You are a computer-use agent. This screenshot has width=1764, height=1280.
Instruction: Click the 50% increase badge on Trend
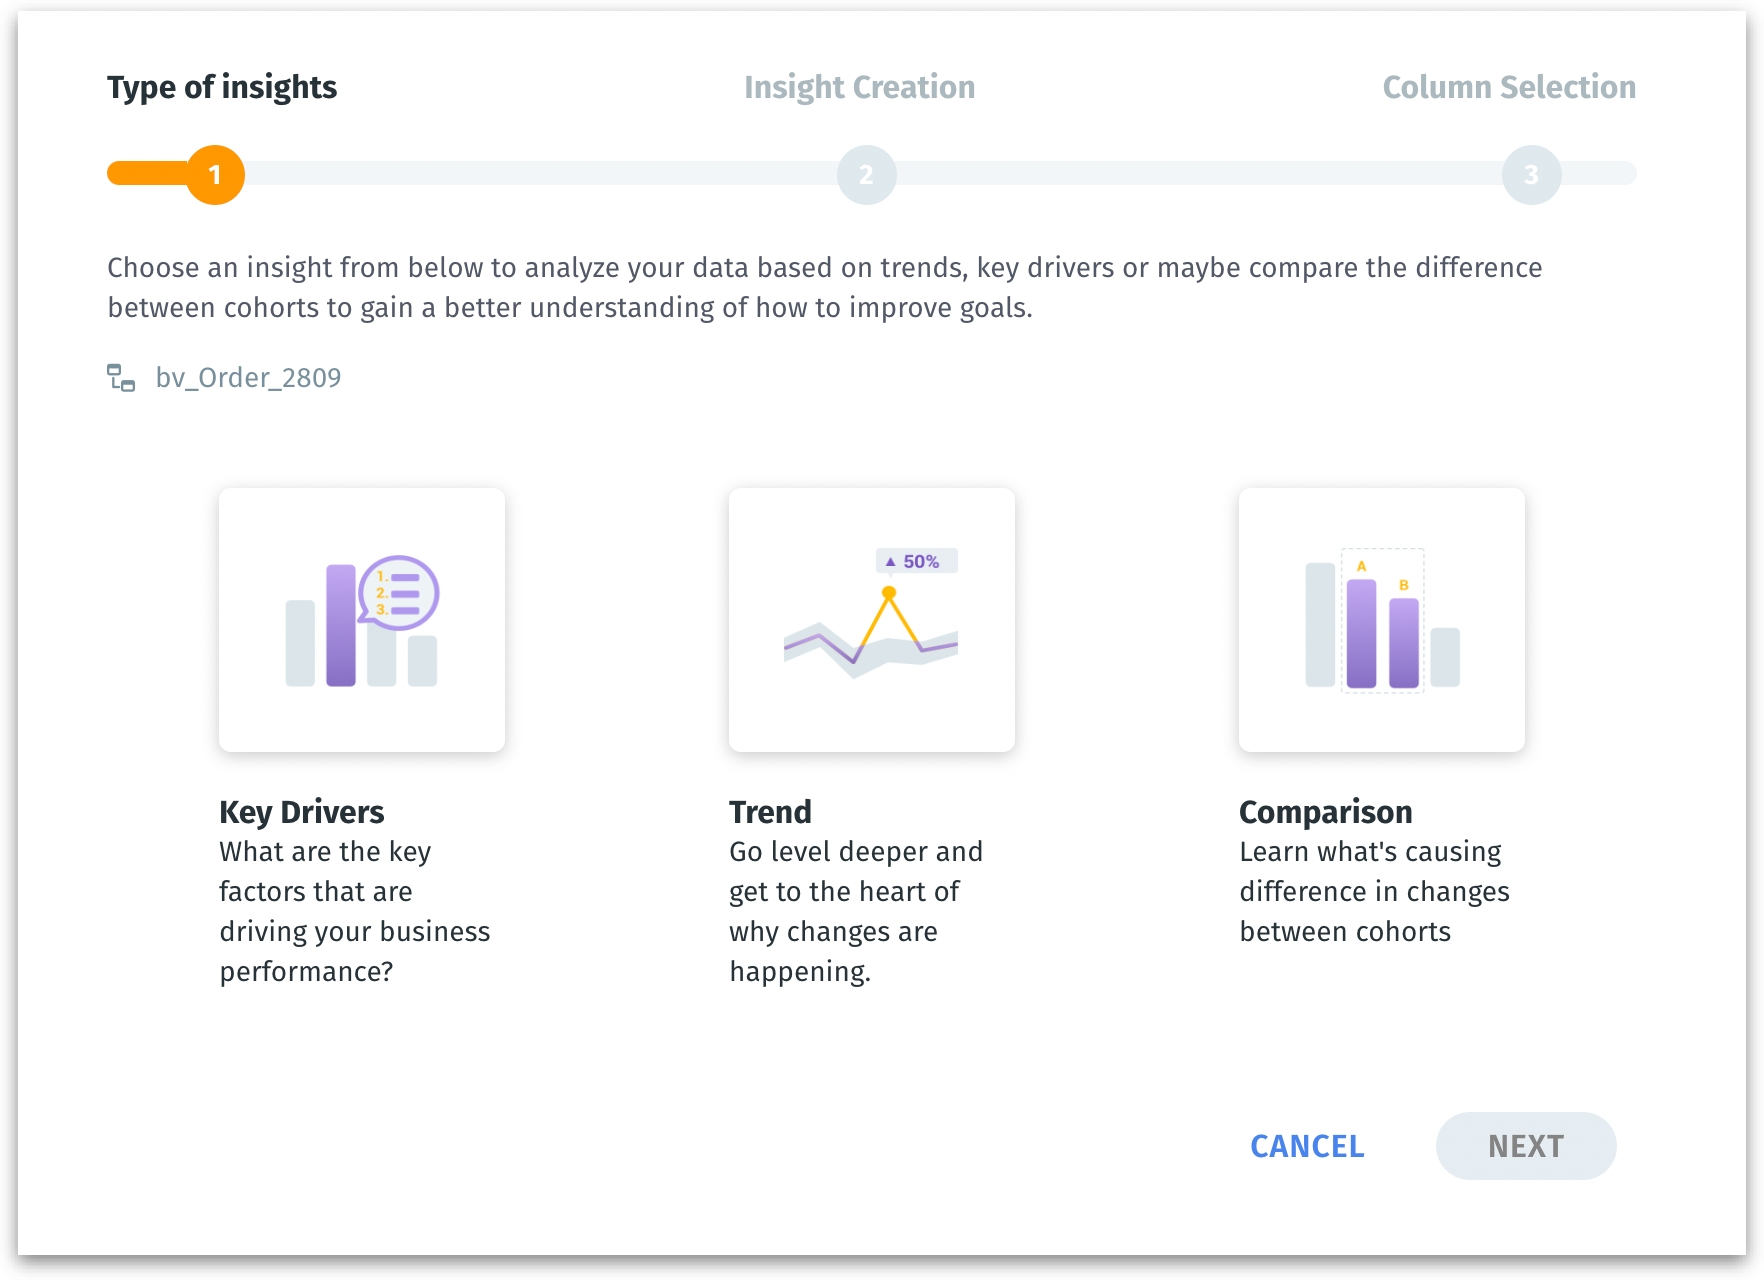coord(917,561)
